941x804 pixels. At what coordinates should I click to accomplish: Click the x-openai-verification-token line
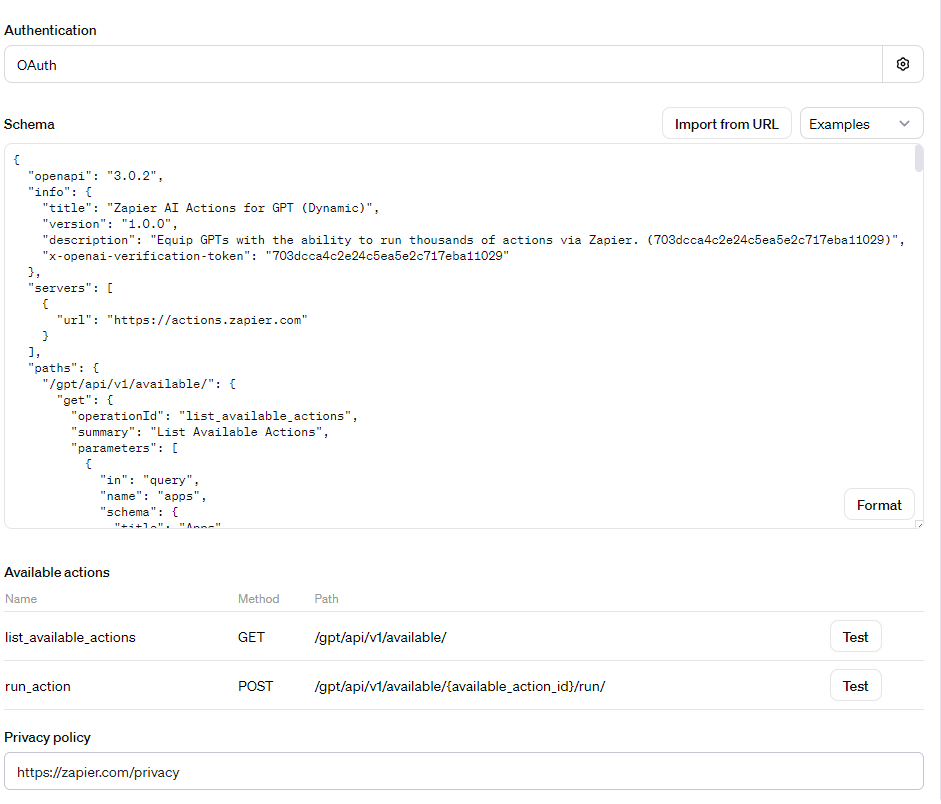tap(275, 256)
